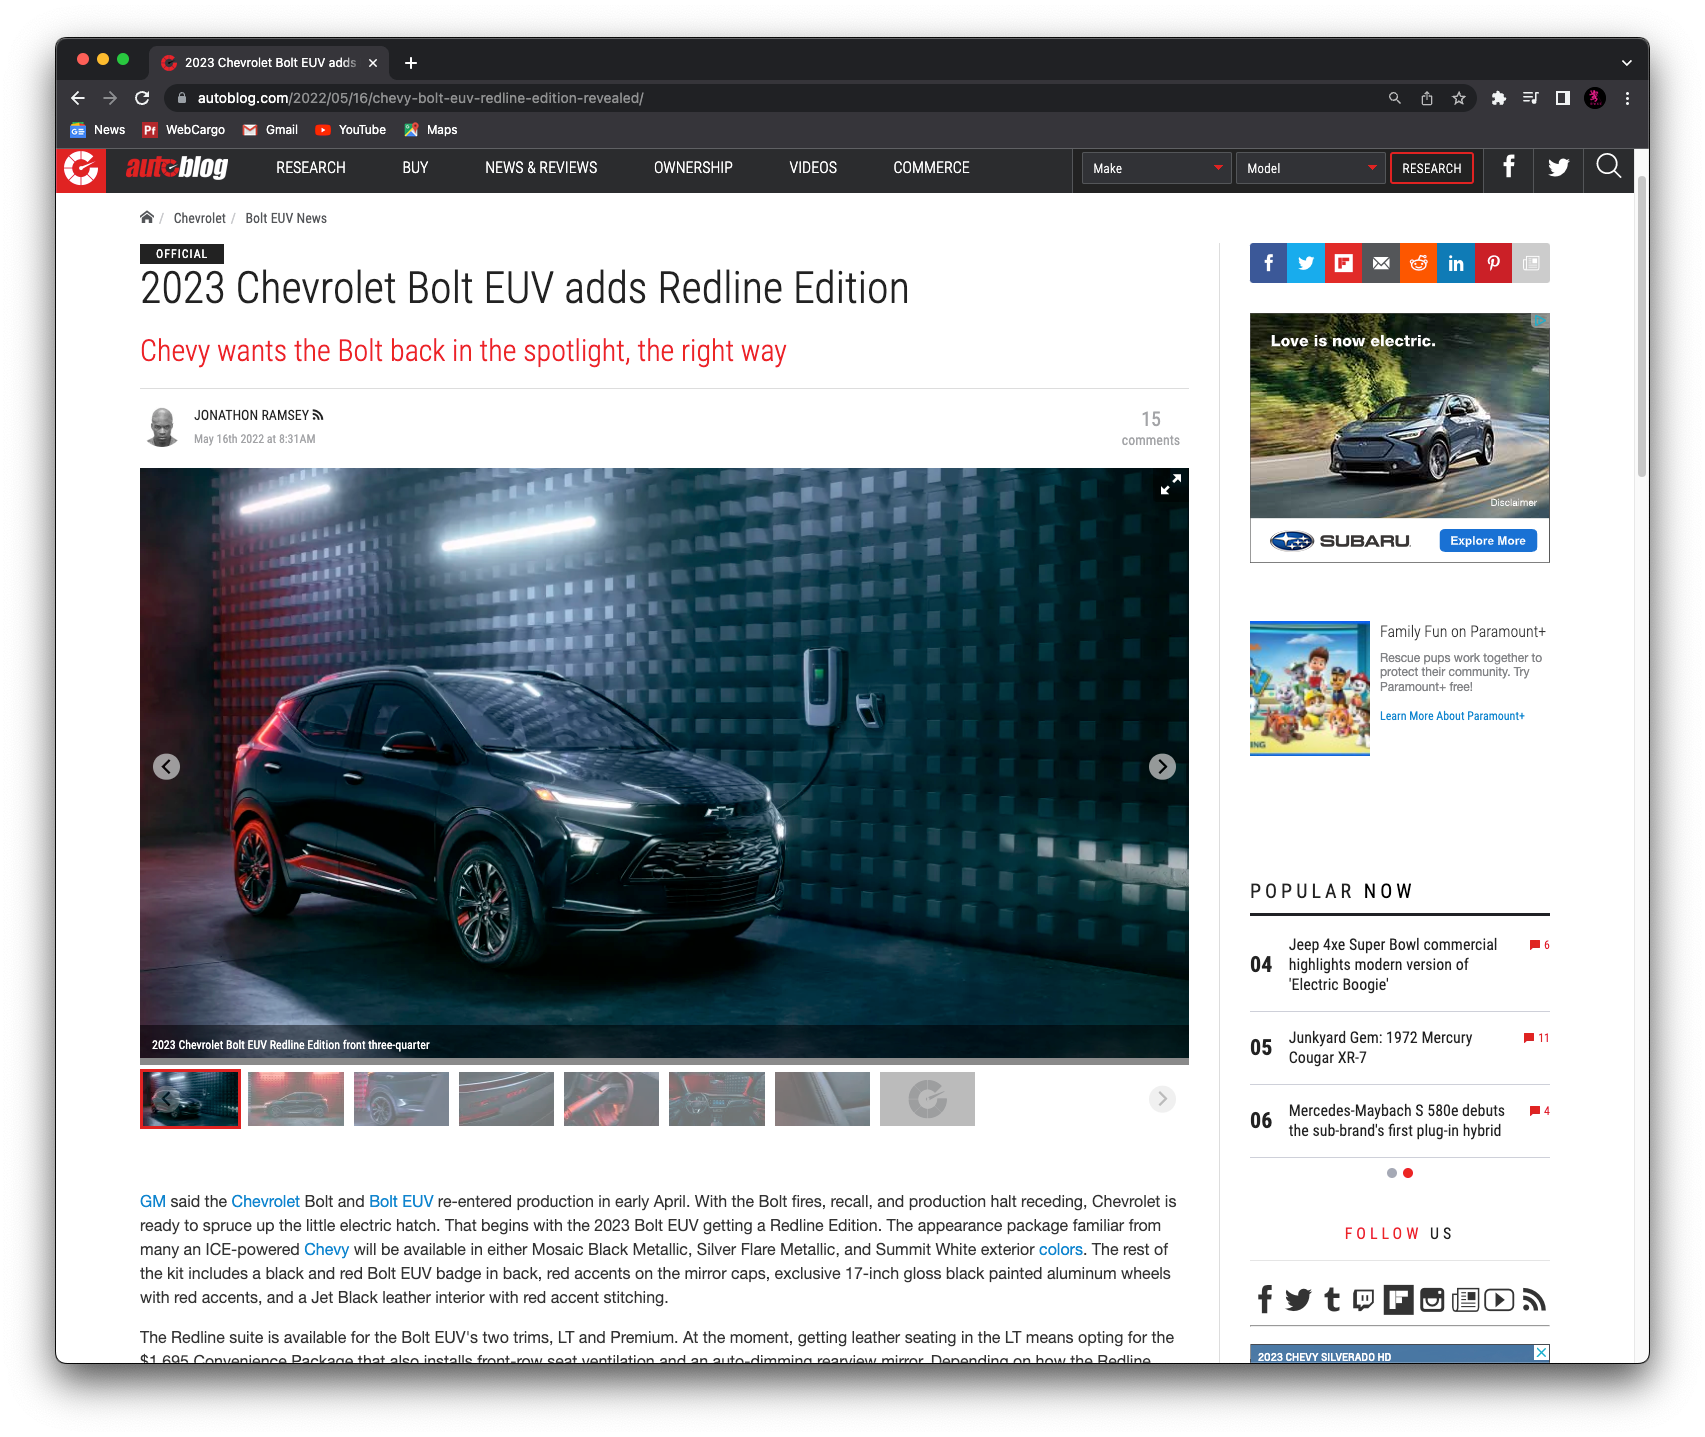Share article on Pinterest
This screenshot has width=1705, height=1437.
click(1493, 263)
